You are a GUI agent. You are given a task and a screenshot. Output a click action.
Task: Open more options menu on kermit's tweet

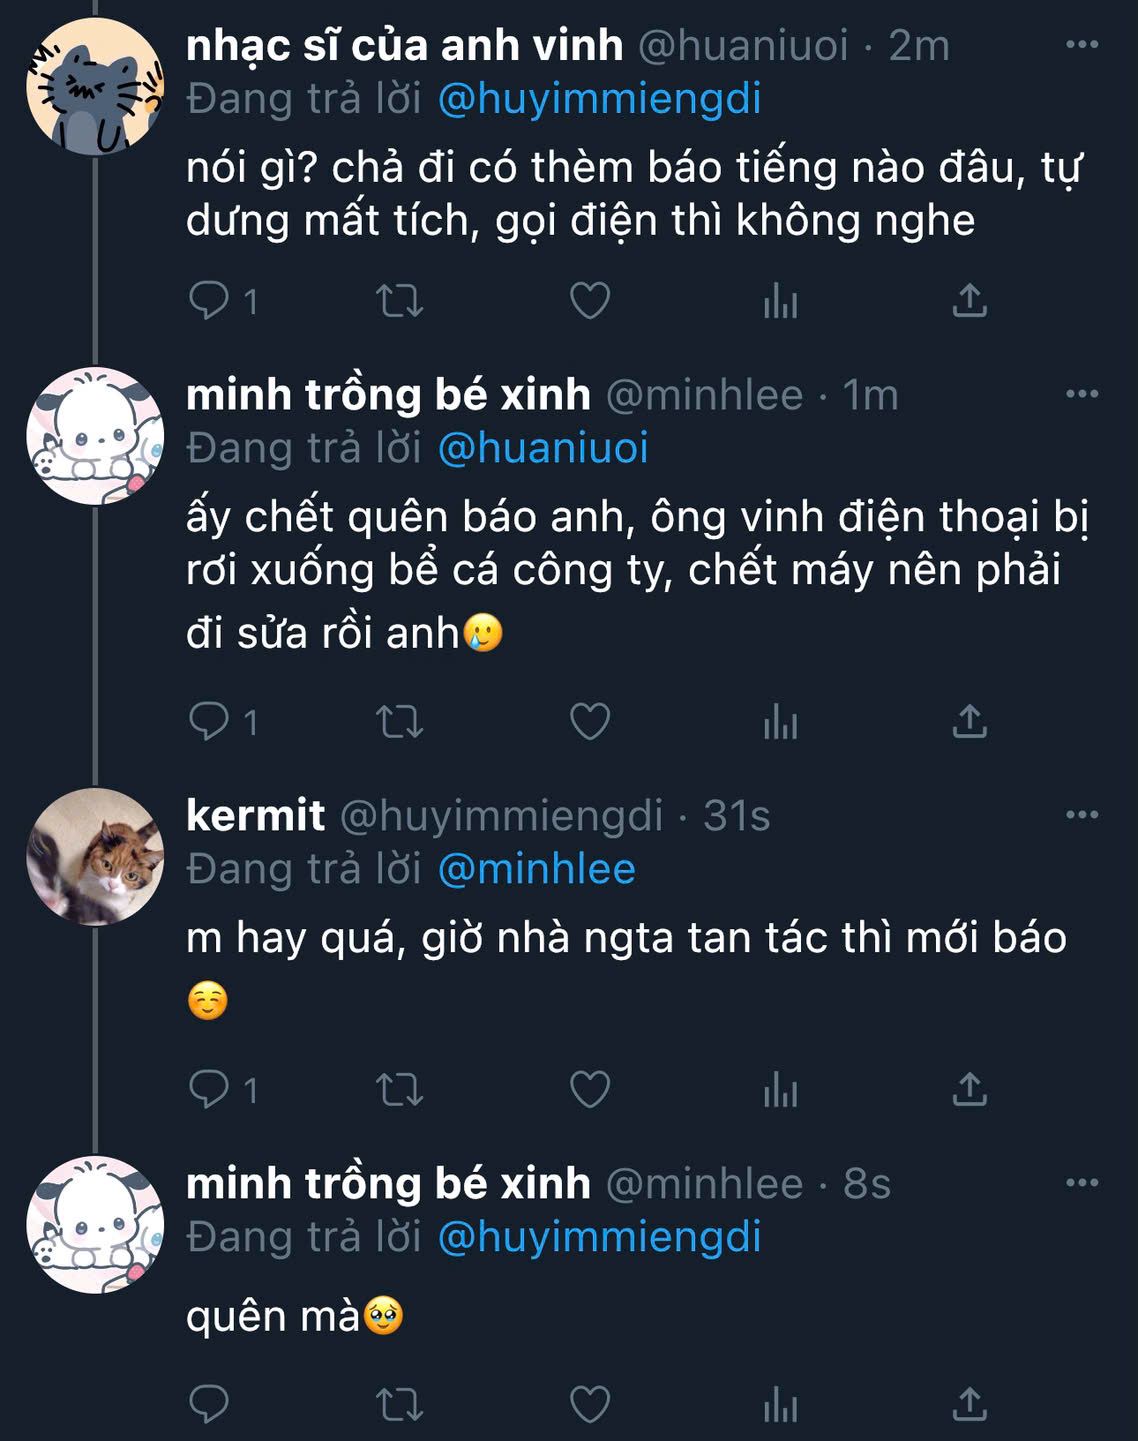tap(1082, 815)
